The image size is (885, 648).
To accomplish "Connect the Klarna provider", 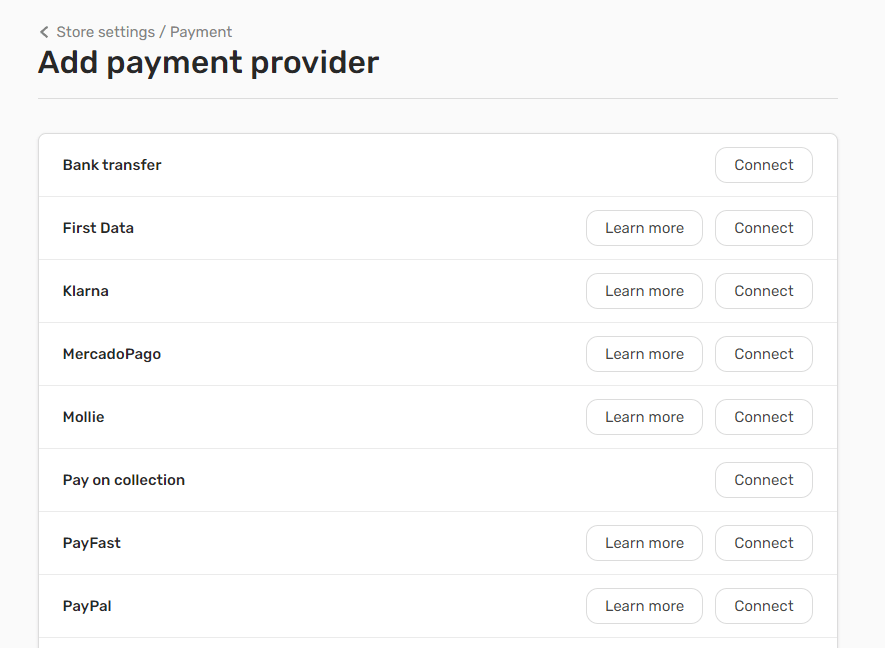I will (763, 290).
